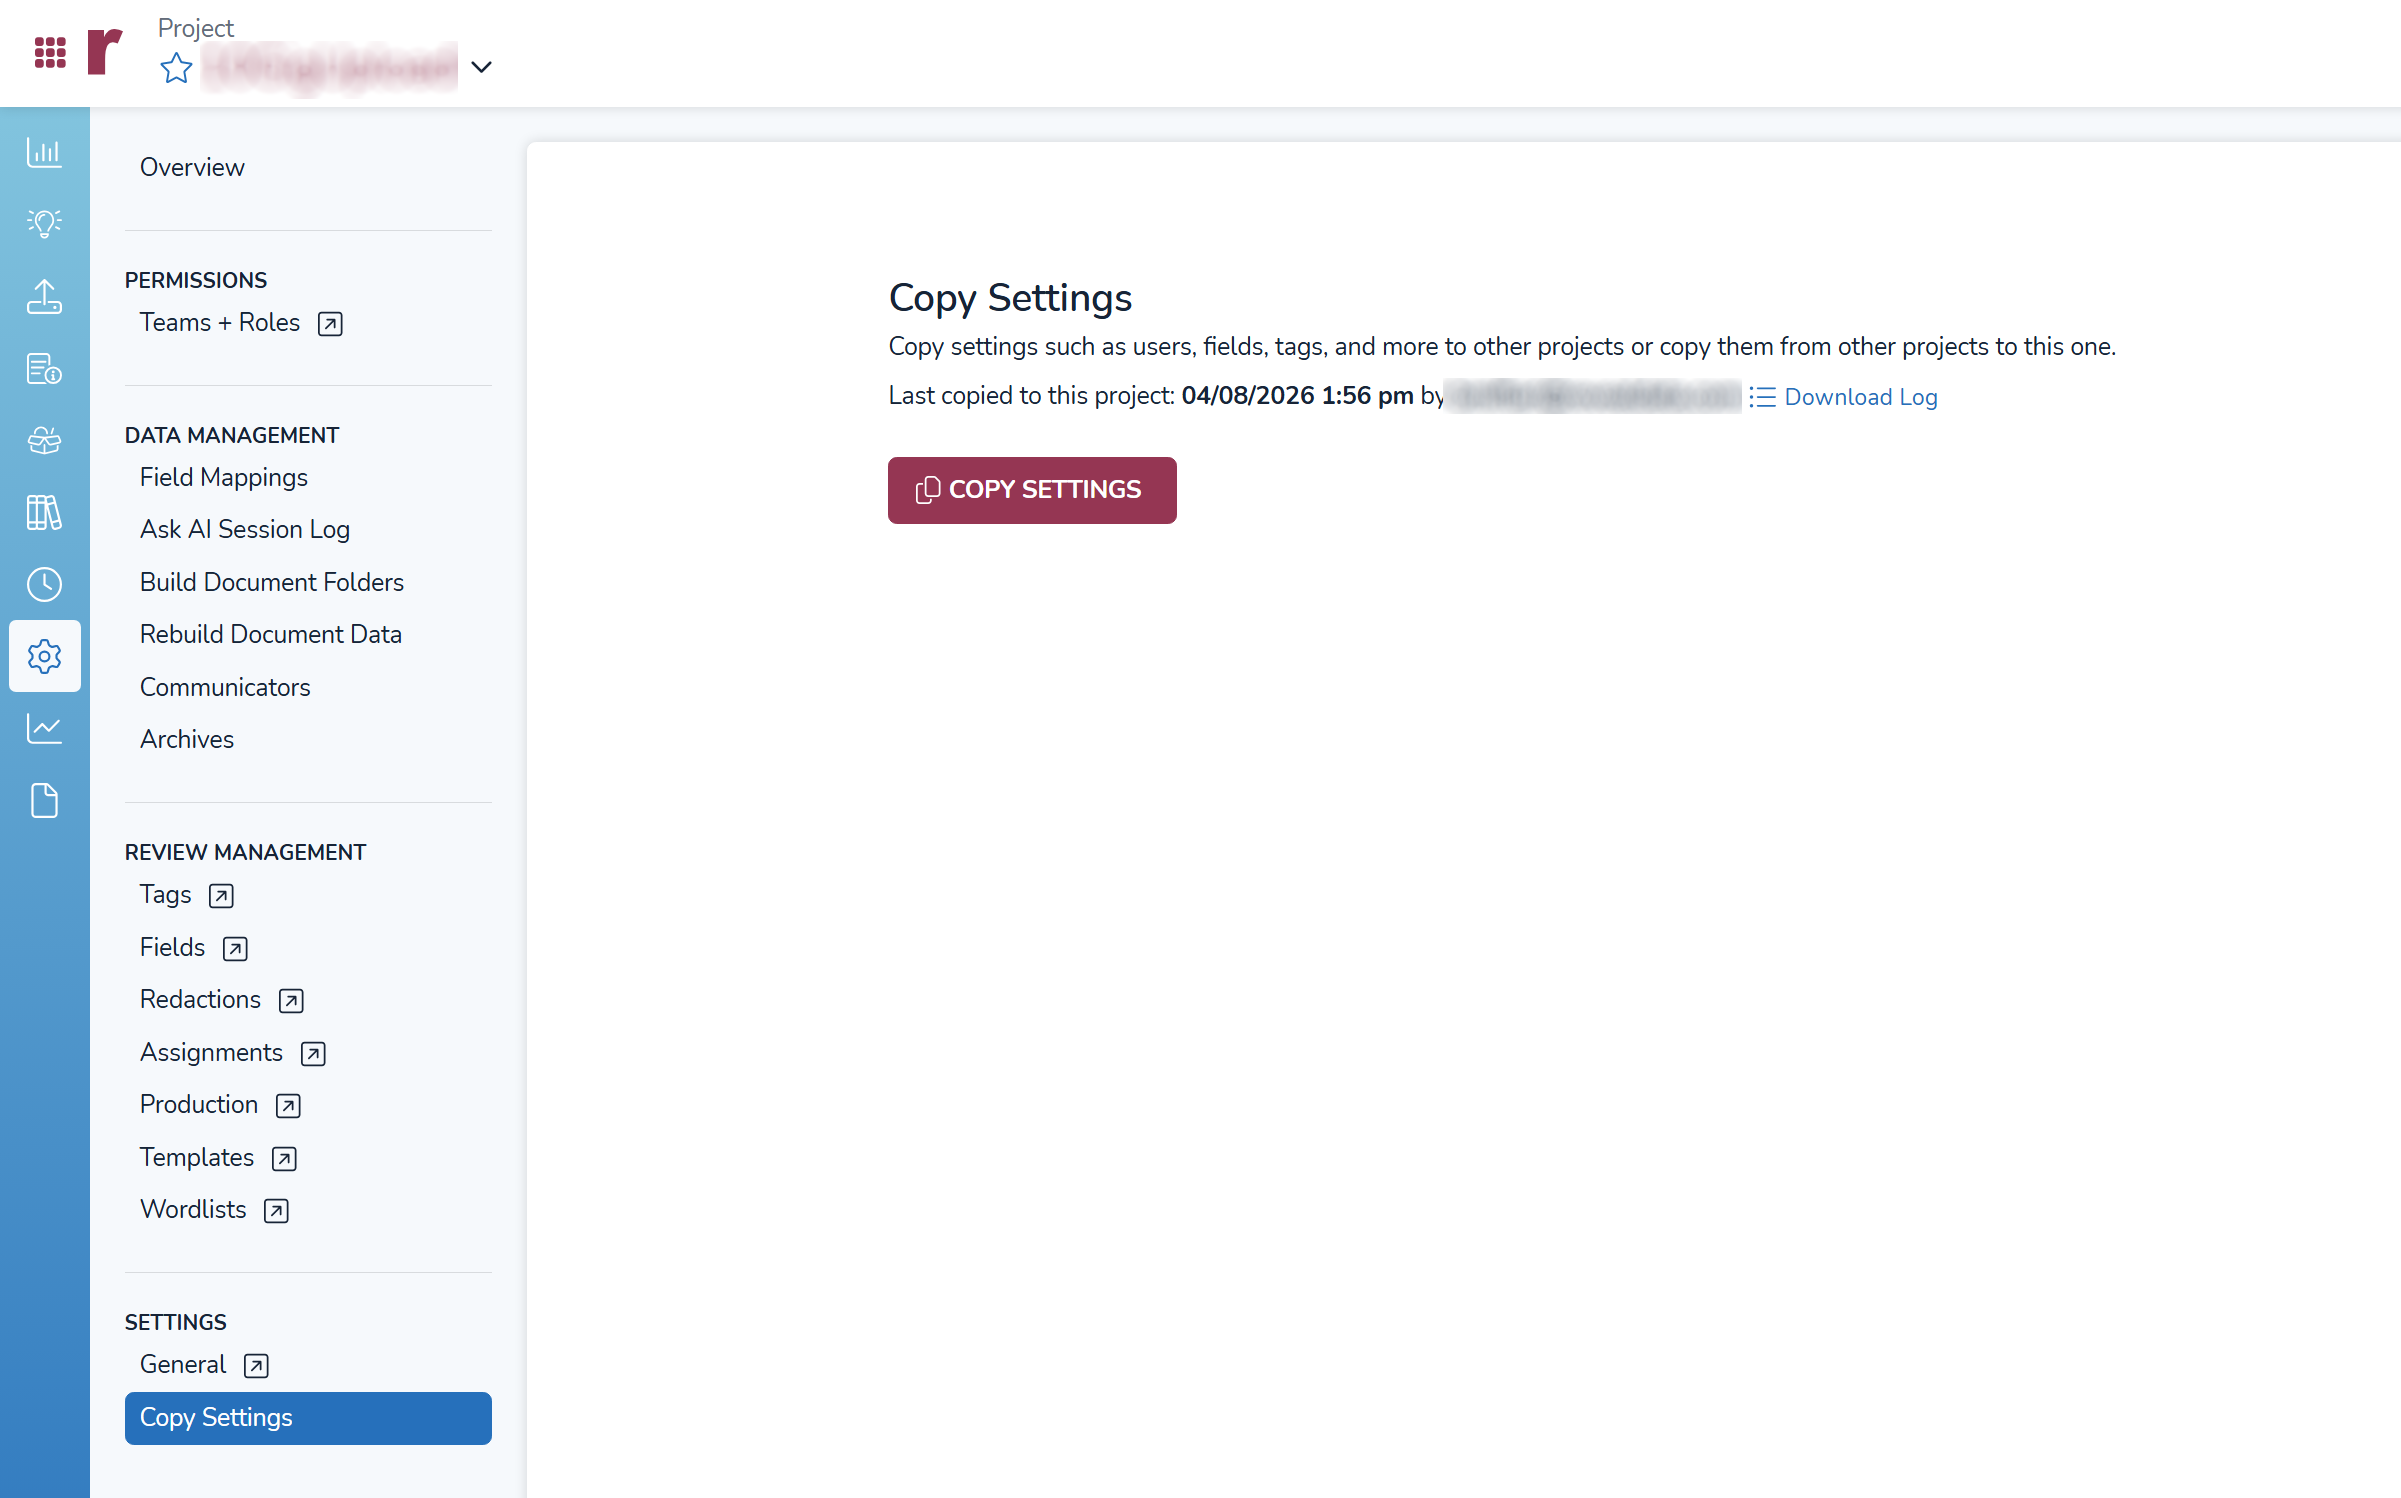Screen dimensions: 2401x1498
Task: Click the favorite star next to project name
Action: click(176, 68)
